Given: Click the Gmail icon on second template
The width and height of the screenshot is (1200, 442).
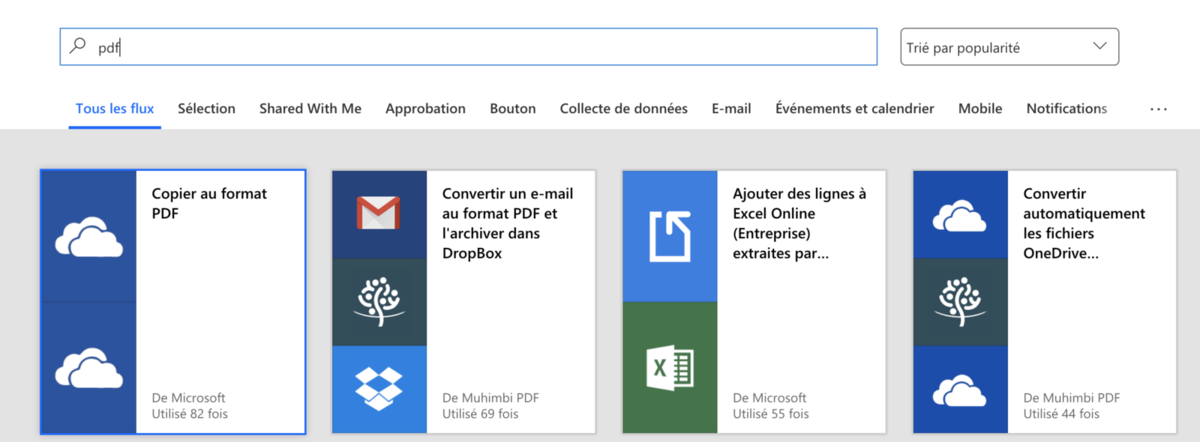Looking at the screenshot, I should [x=379, y=213].
